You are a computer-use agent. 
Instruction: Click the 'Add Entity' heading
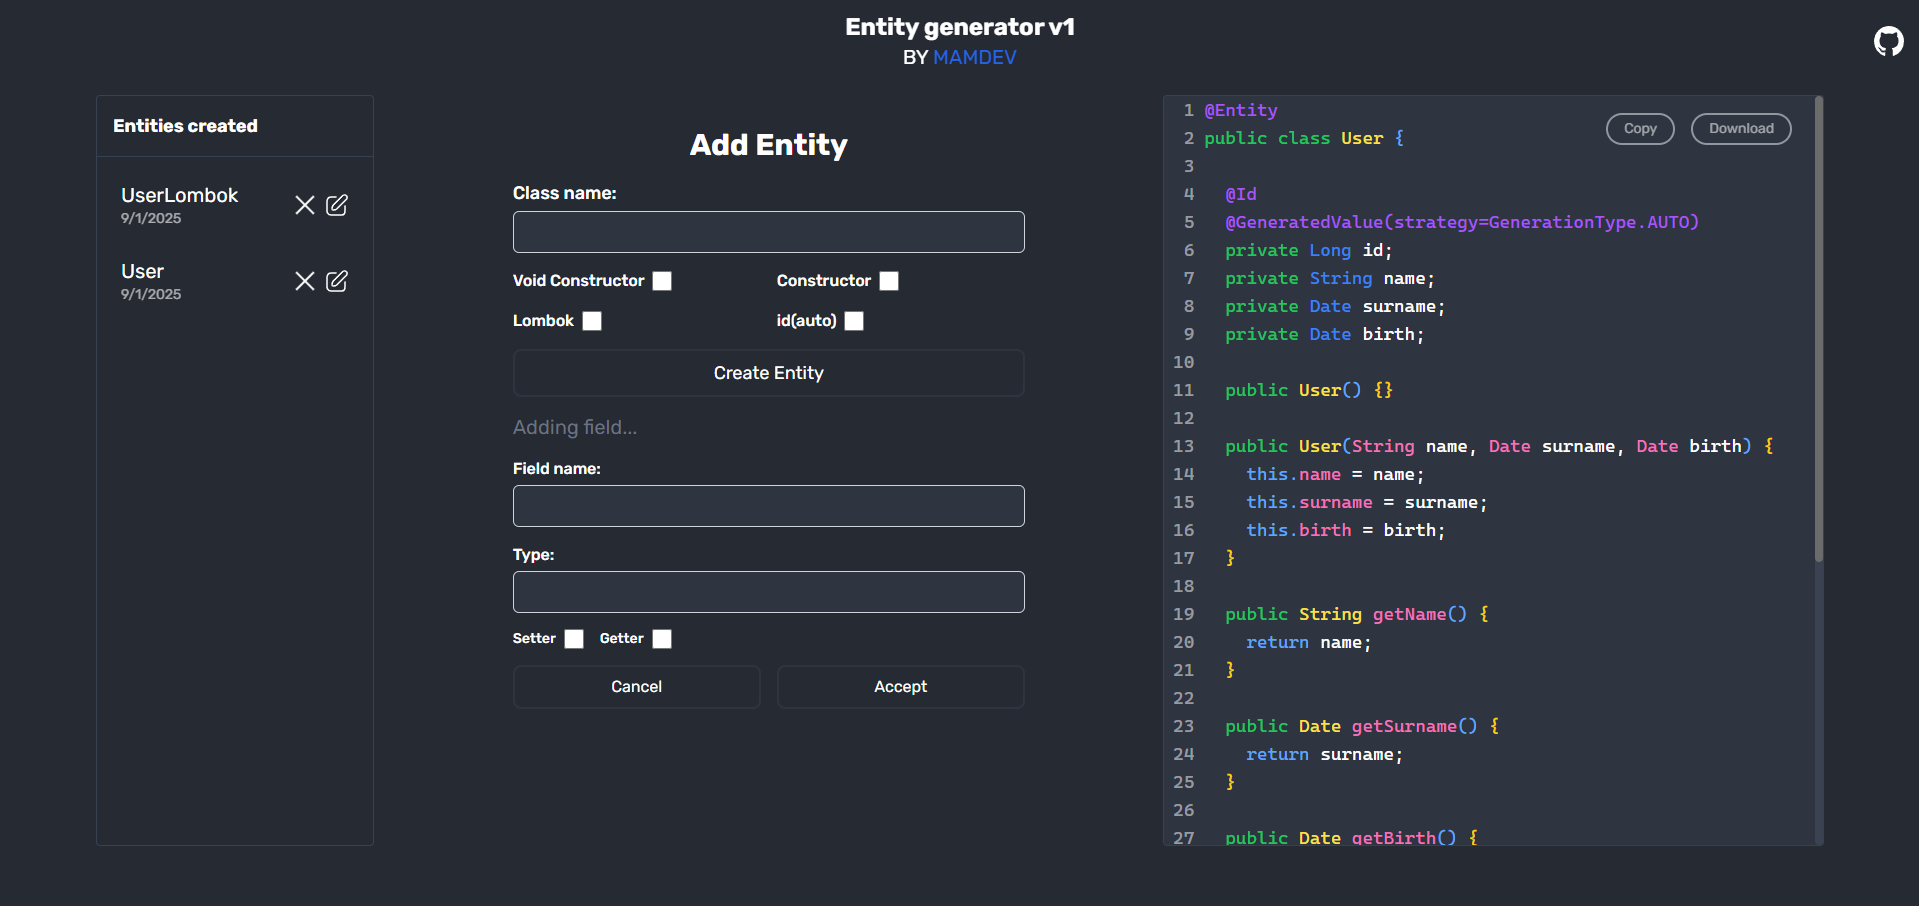click(x=768, y=145)
